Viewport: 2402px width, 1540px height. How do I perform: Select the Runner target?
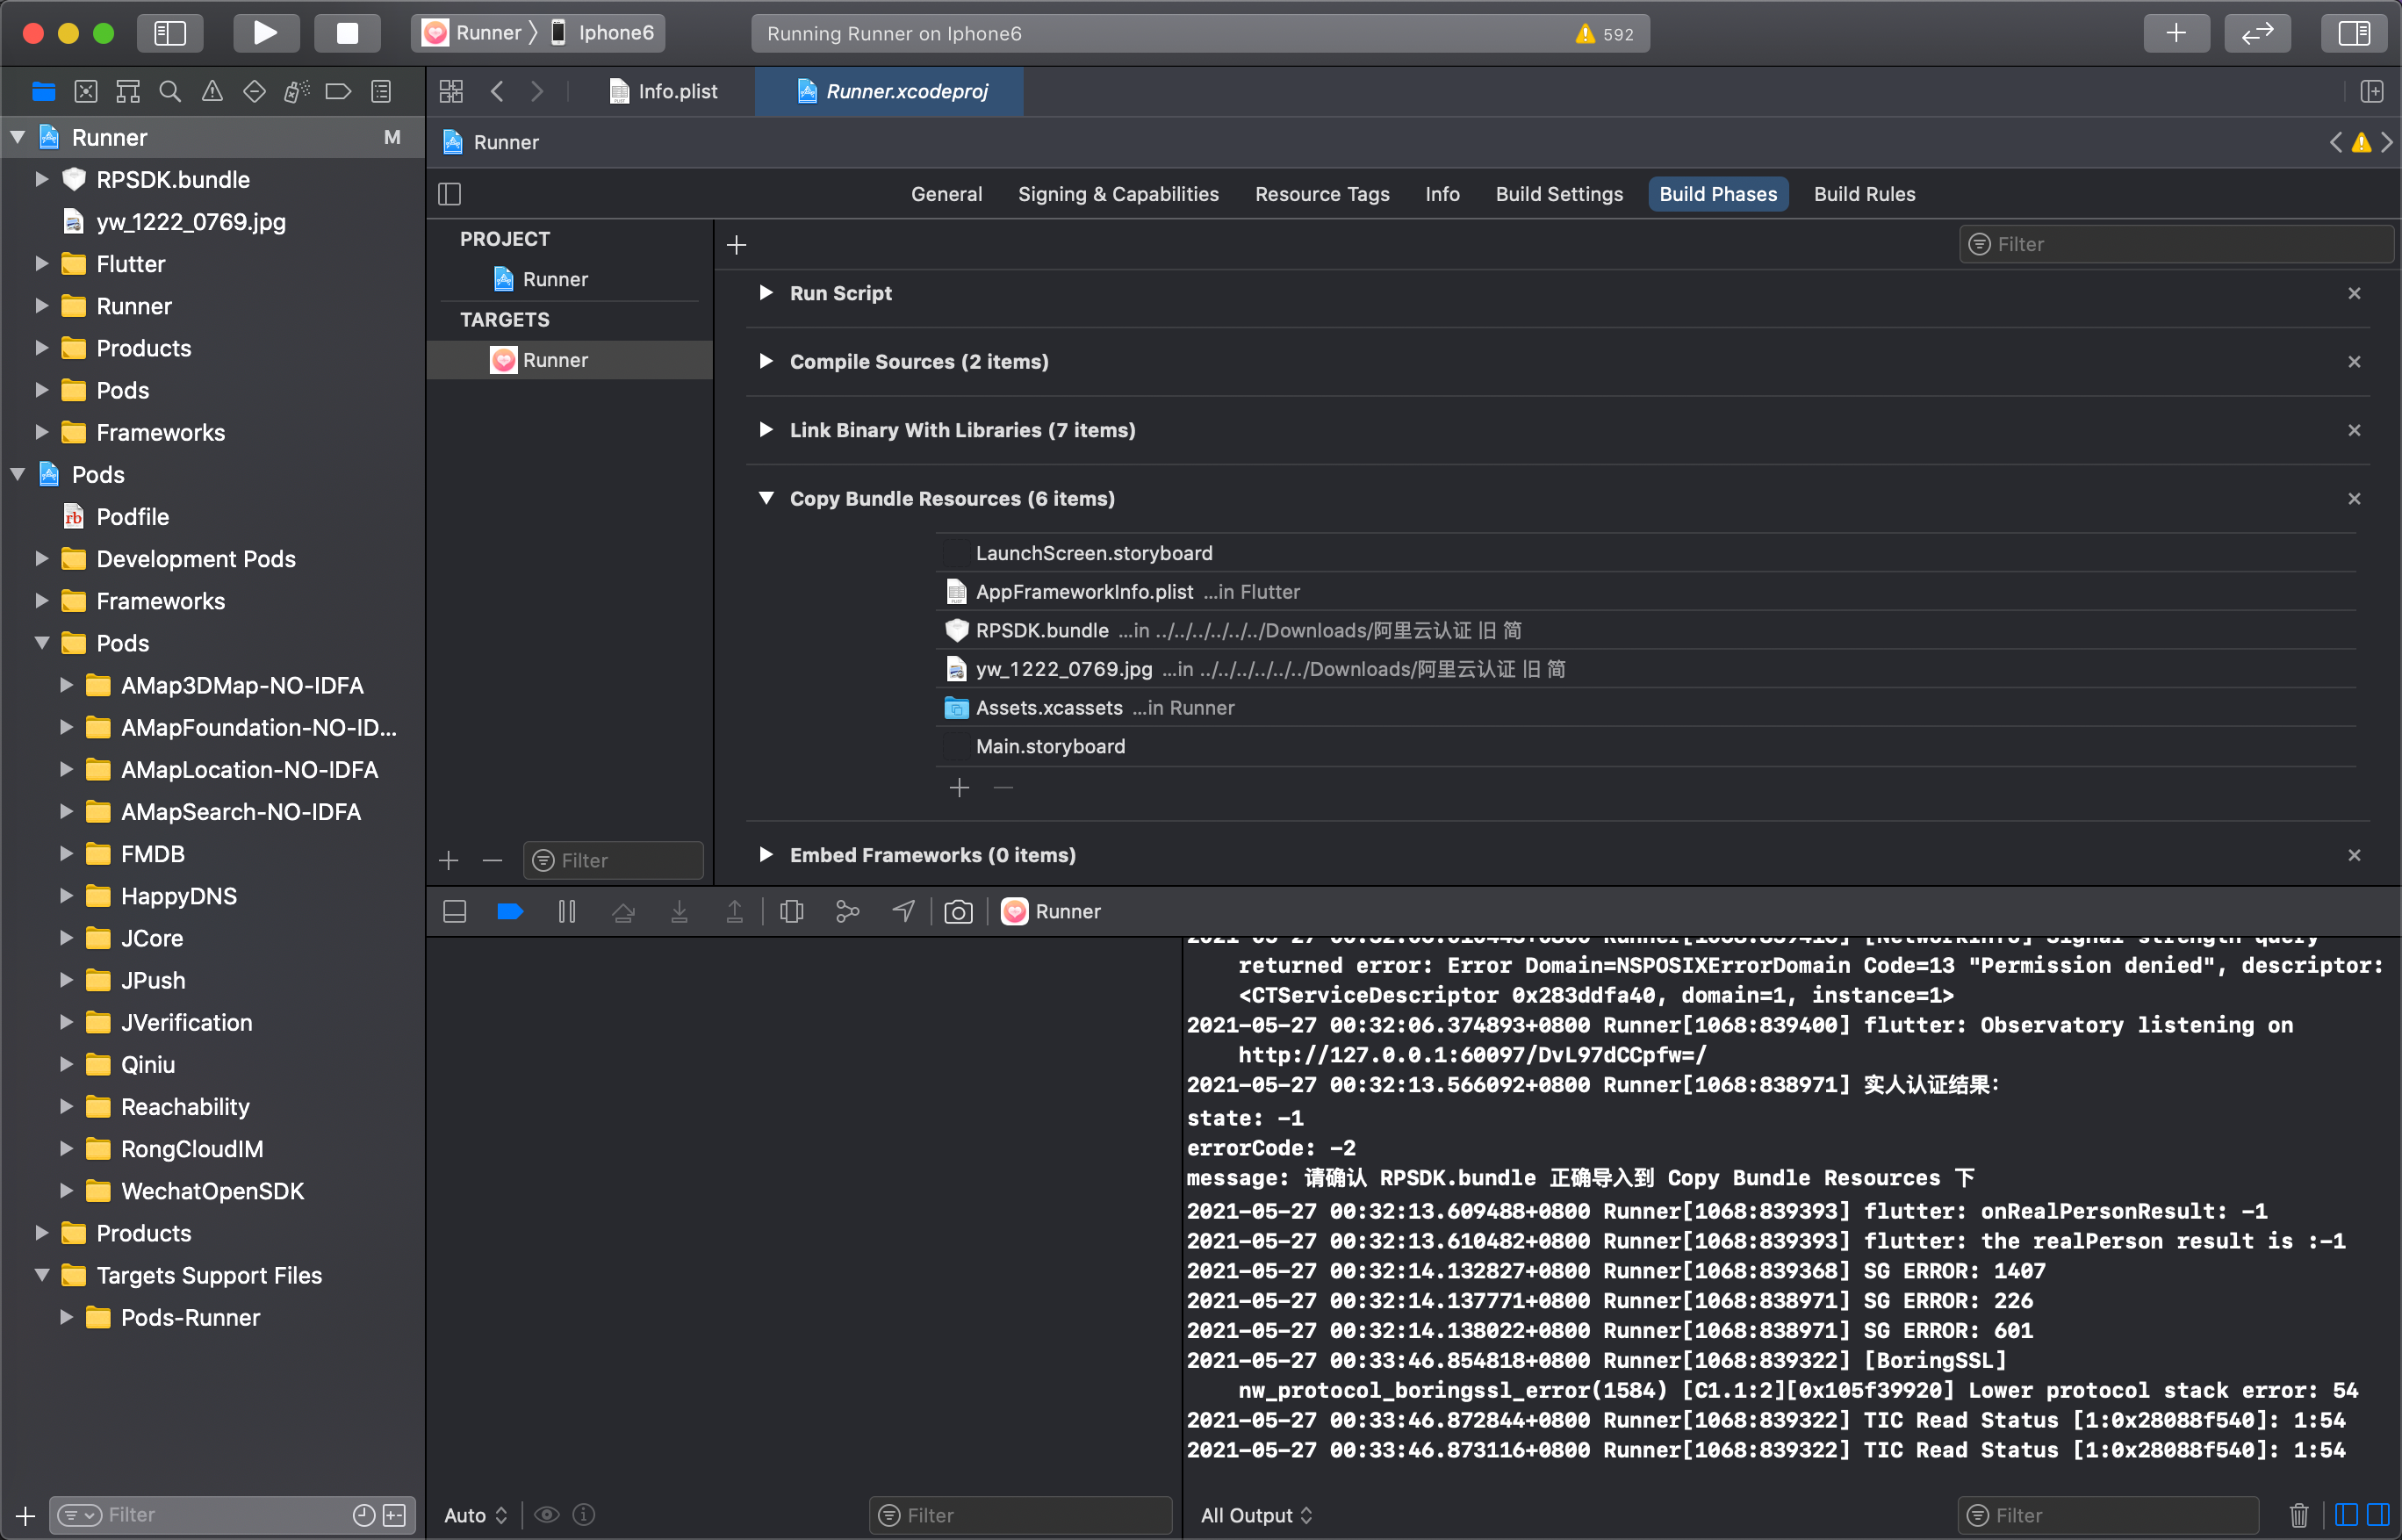pos(570,360)
